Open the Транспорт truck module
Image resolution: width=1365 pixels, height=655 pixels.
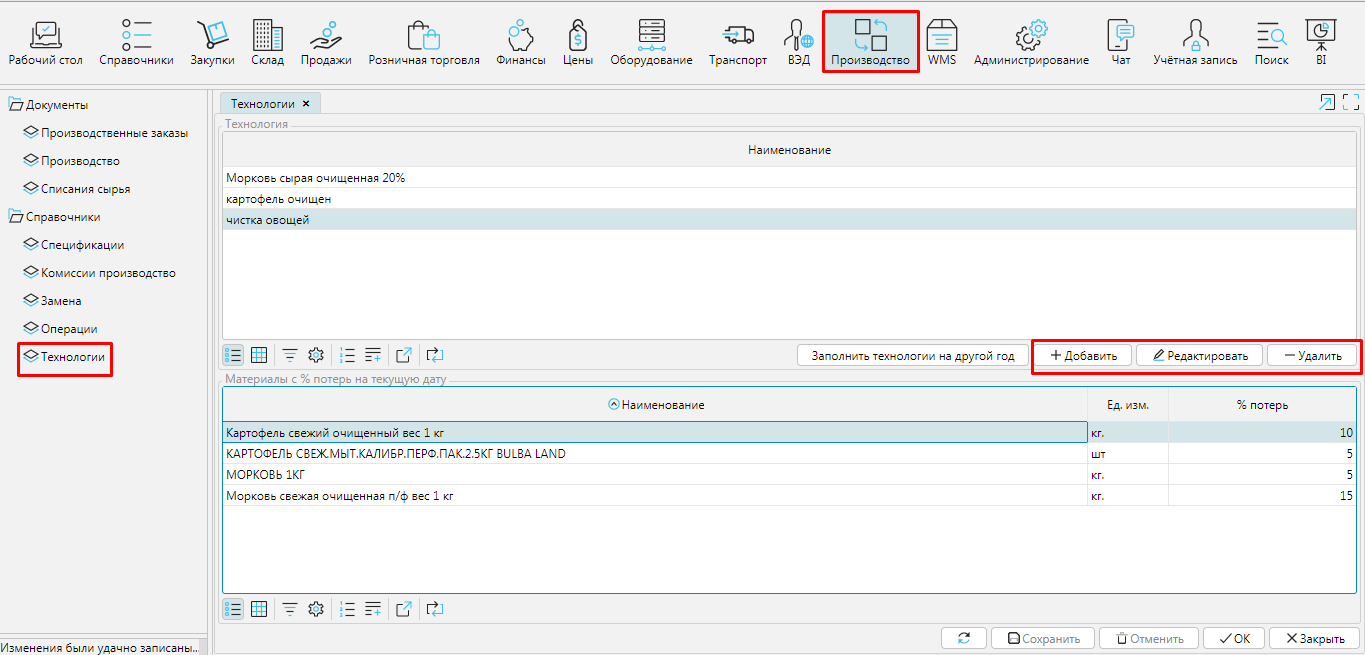(737, 43)
